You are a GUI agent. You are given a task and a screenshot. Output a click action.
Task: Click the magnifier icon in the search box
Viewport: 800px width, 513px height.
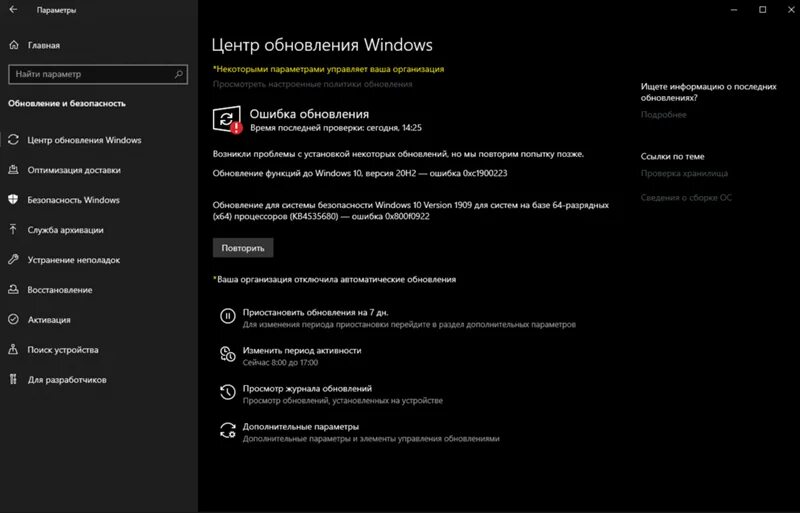tap(179, 75)
